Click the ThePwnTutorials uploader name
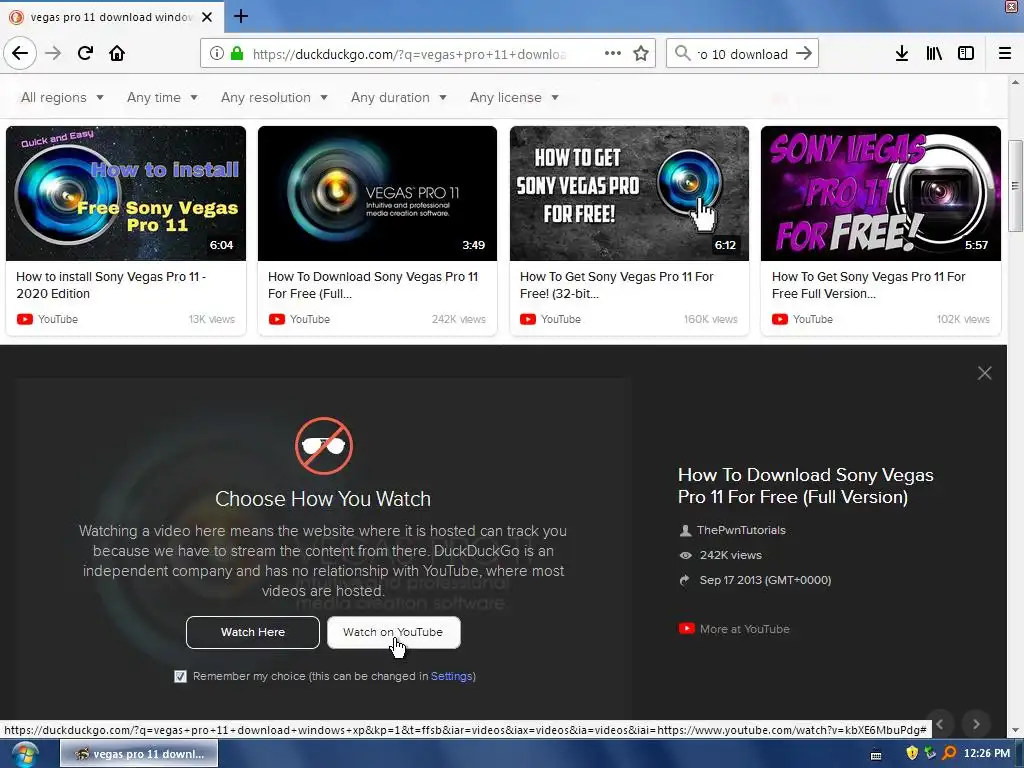This screenshot has width=1024, height=768. click(x=741, y=530)
